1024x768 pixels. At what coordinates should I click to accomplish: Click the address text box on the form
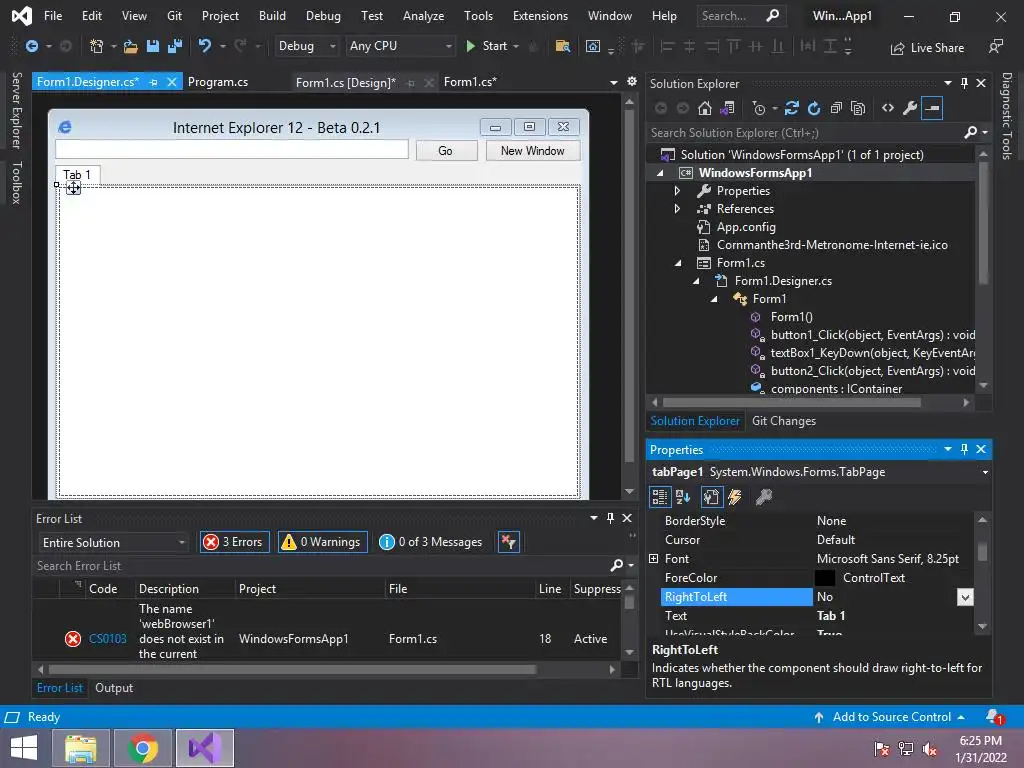tap(232, 150)
